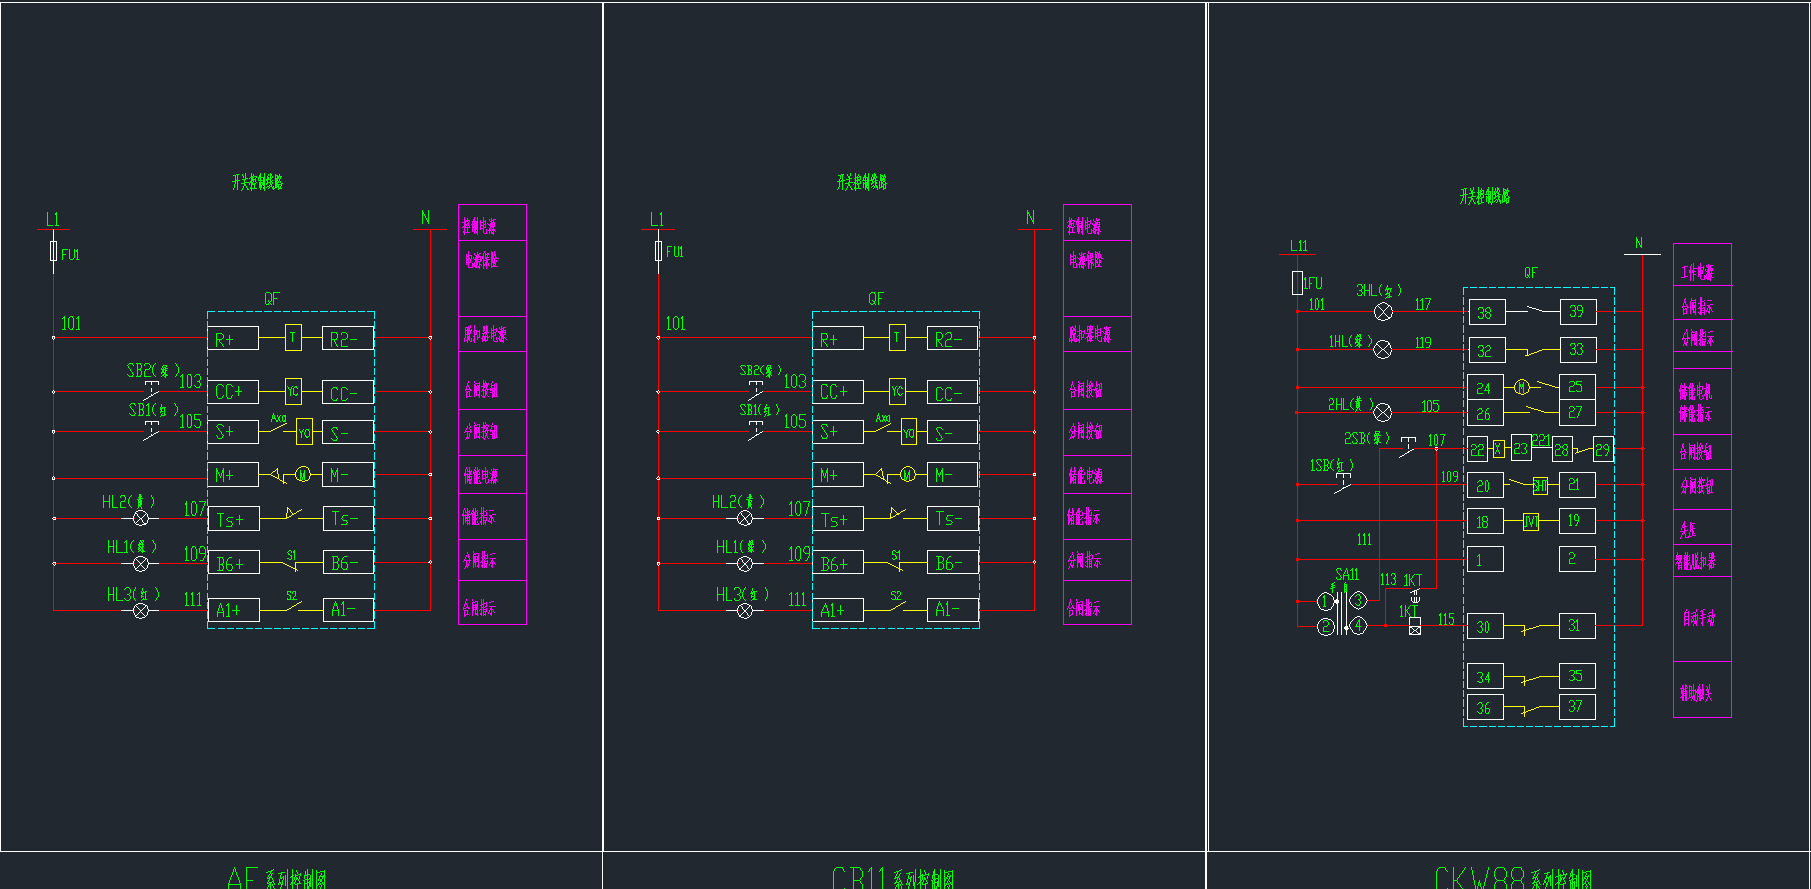
Task: Click SA11 selector switch contact 4
Action: (1358, 626)
